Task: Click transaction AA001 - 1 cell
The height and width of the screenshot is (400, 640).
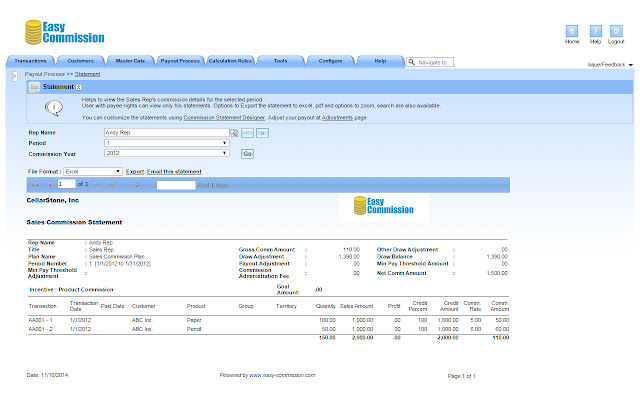Action: pyautogui.click(x=40, y=320)
